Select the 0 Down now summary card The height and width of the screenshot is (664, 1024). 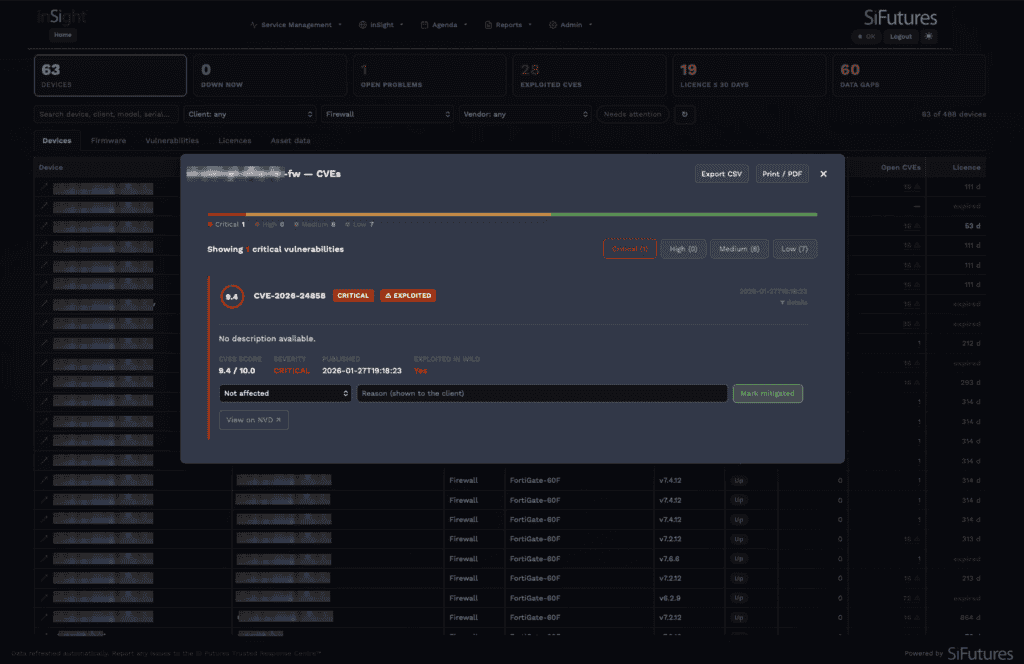tap(270, 75)
